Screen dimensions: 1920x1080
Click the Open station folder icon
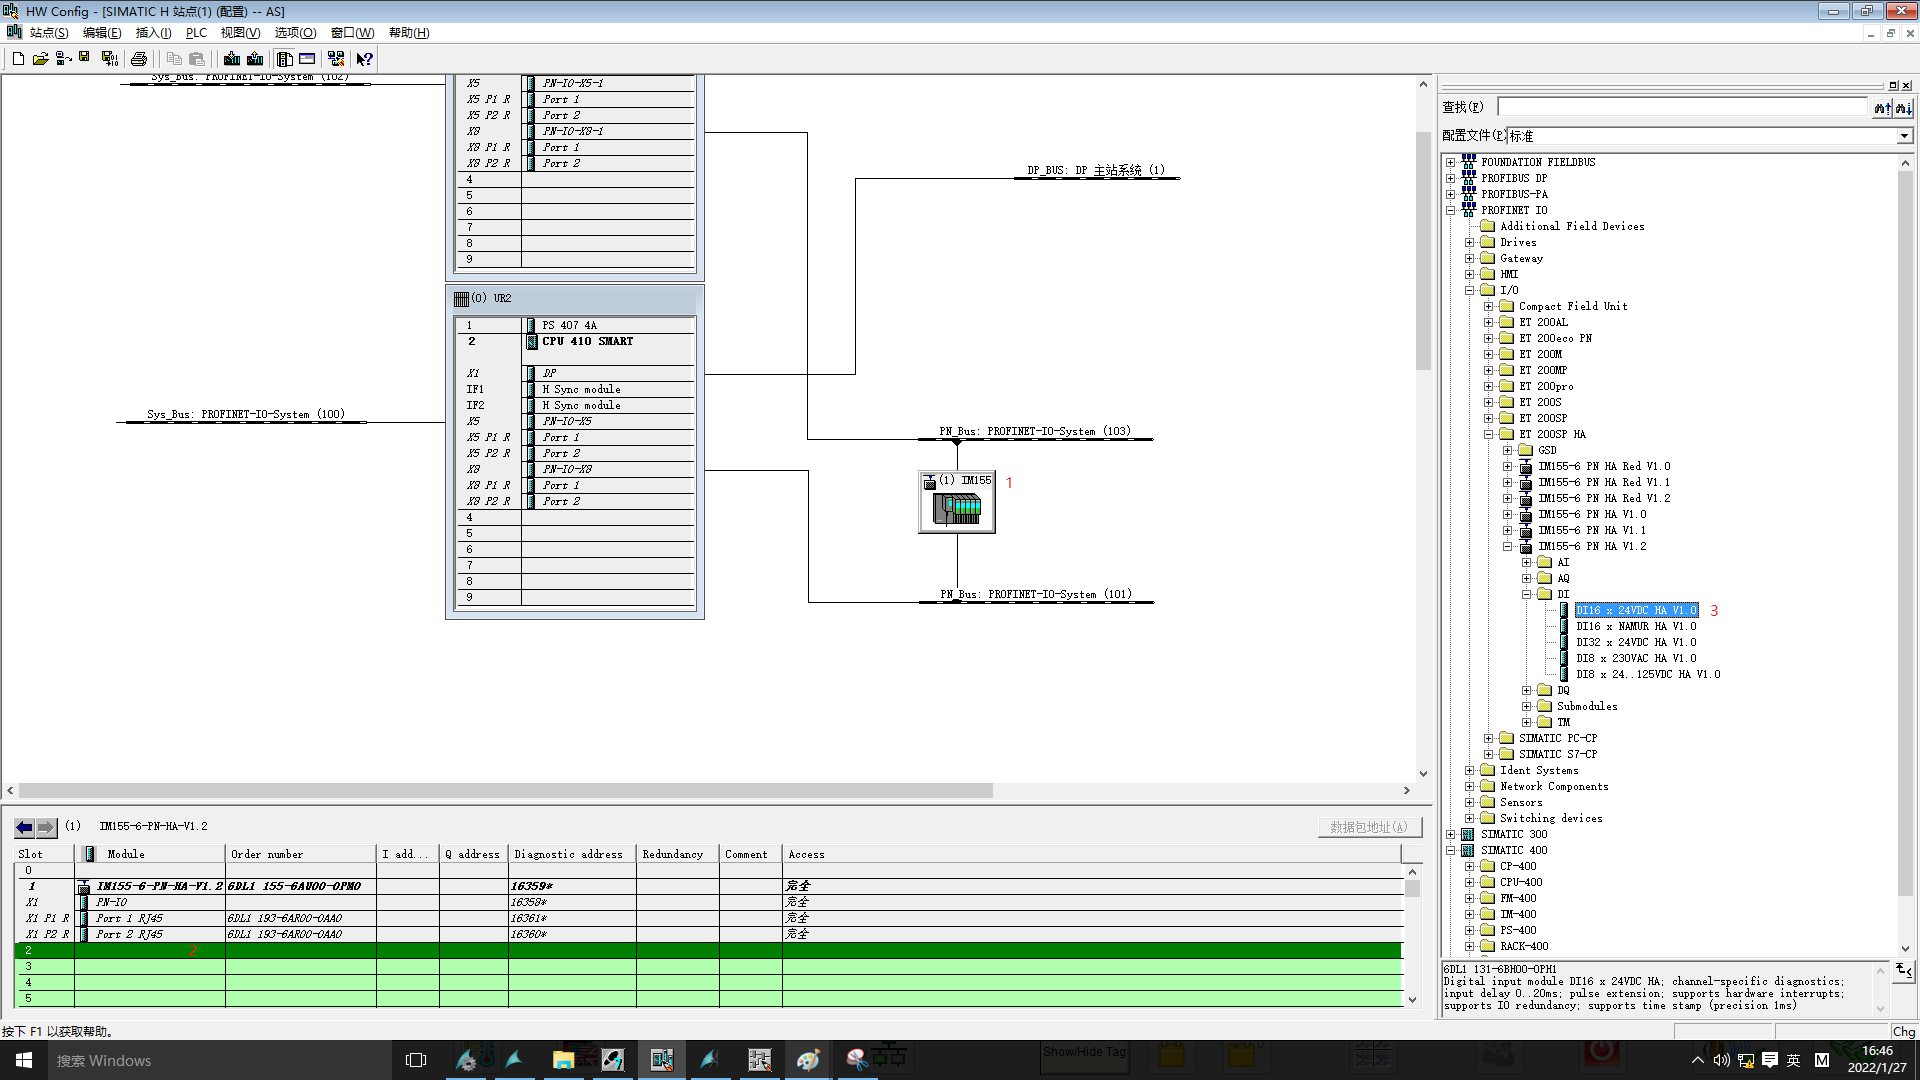40,59
